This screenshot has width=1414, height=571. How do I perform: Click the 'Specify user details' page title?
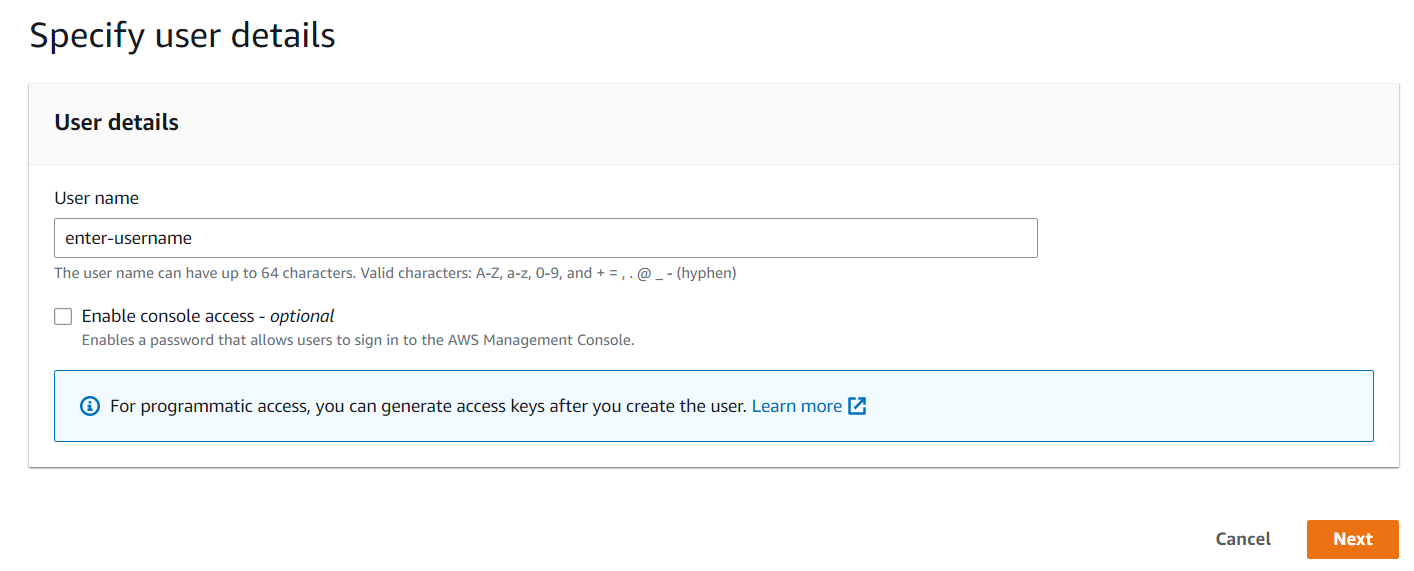coord(182,36)
